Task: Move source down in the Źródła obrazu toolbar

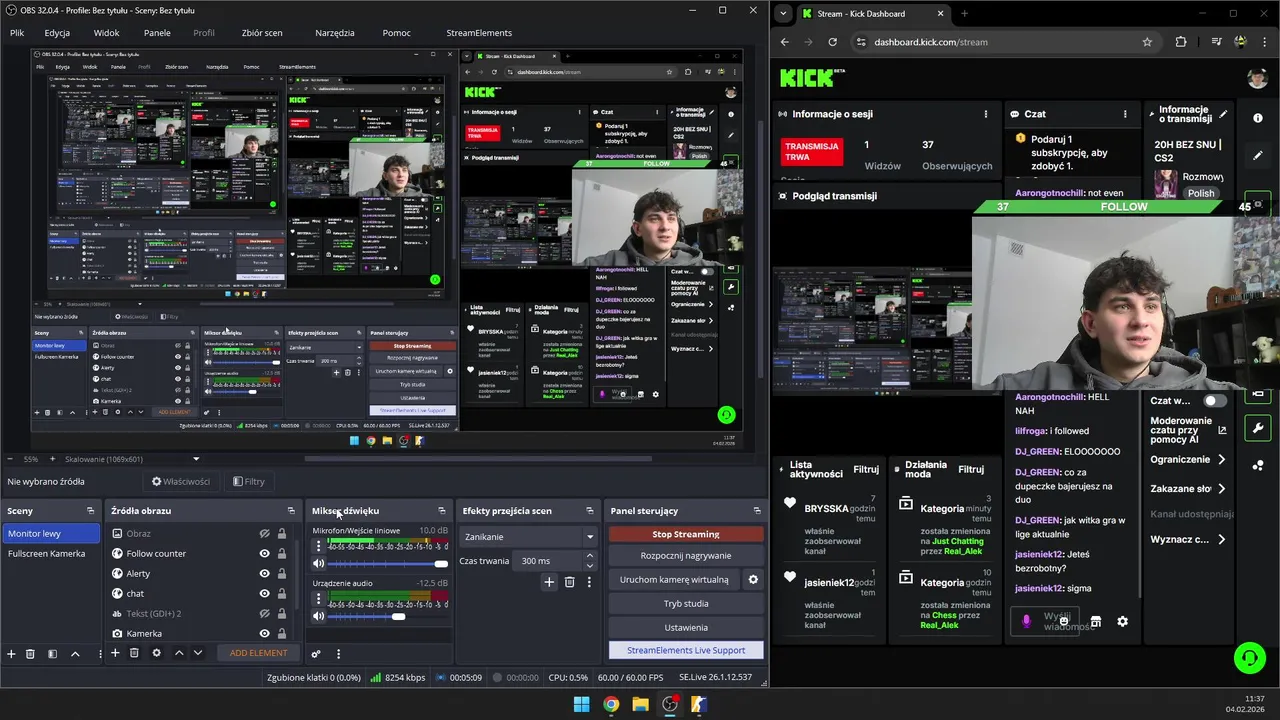Action: click(x=198, y=653)
